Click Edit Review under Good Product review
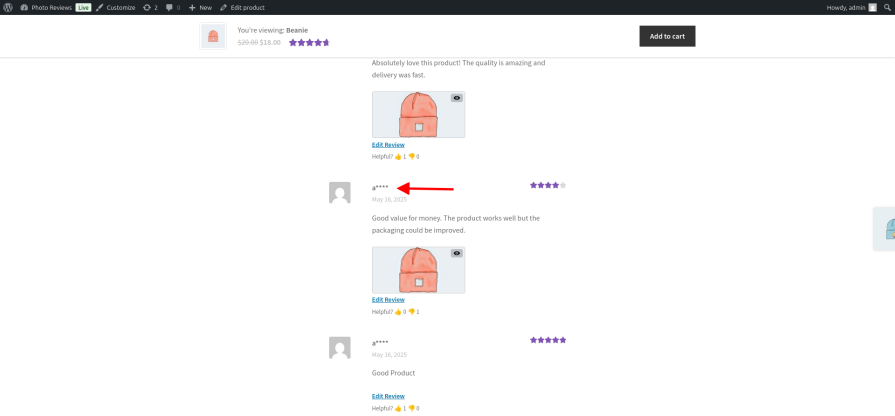The height and width of the screenshot is (416, 895). click(x=388, y=396)
